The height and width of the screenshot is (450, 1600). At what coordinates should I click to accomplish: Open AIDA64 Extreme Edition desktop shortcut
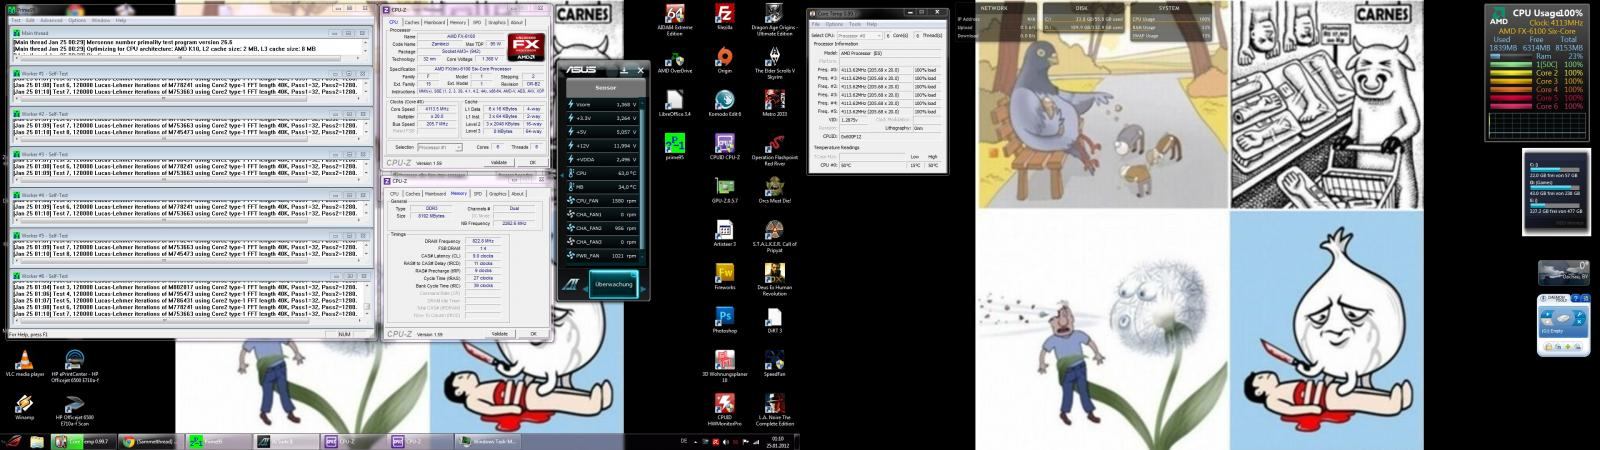(675, 18)
